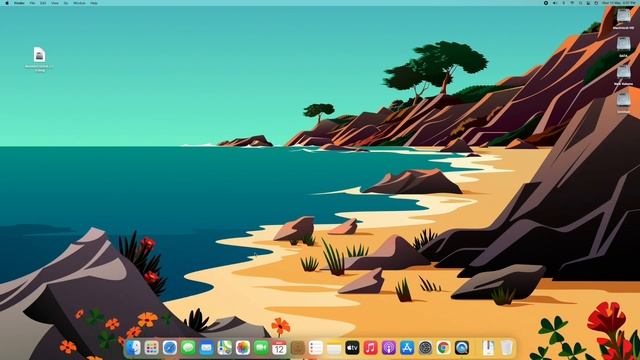The width and height of the screenshot is (640, 360).
Task: Open Maps from the Dock
Action: click(x=224, y=348)
